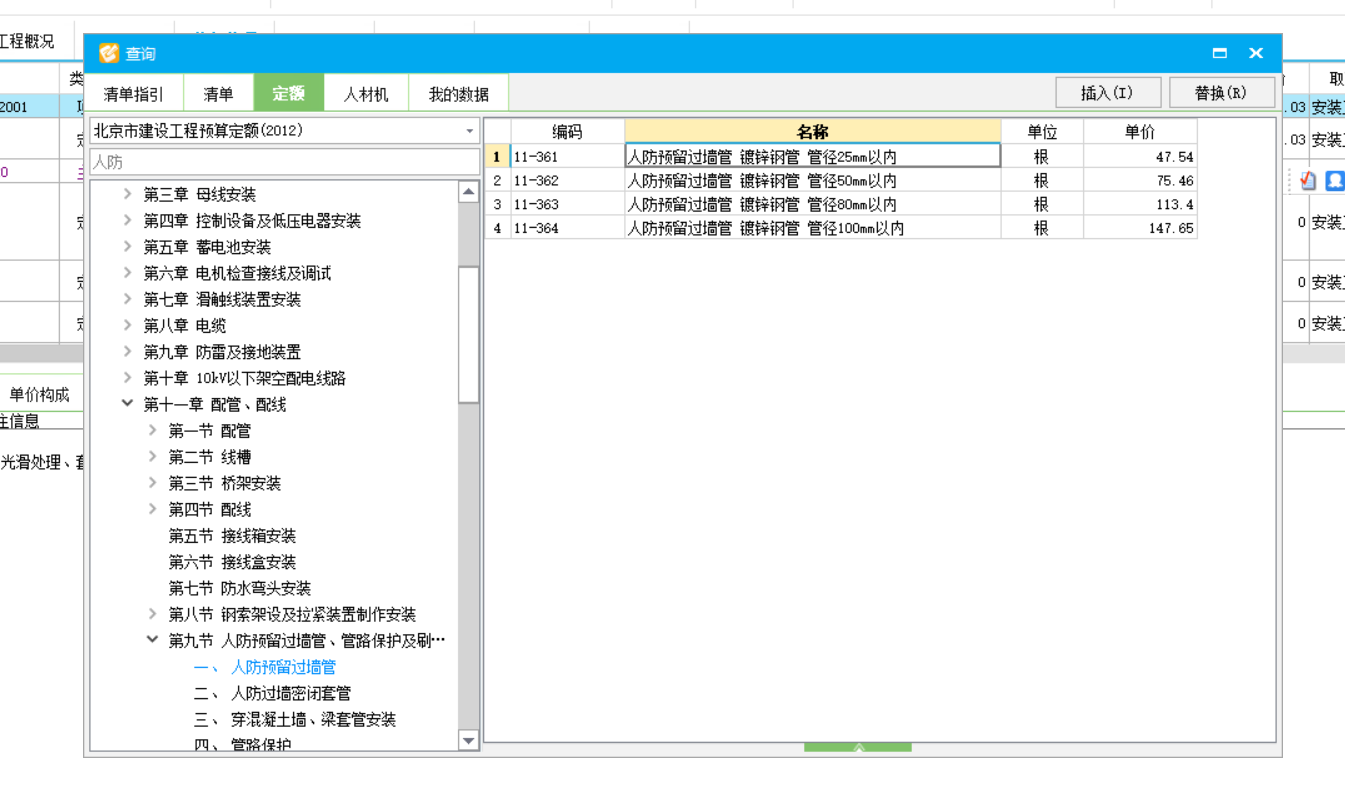Select code 11-364 cell
The width and height of the screenshot is (1345, 794).
pyautogui.click(x=567, y=228)
